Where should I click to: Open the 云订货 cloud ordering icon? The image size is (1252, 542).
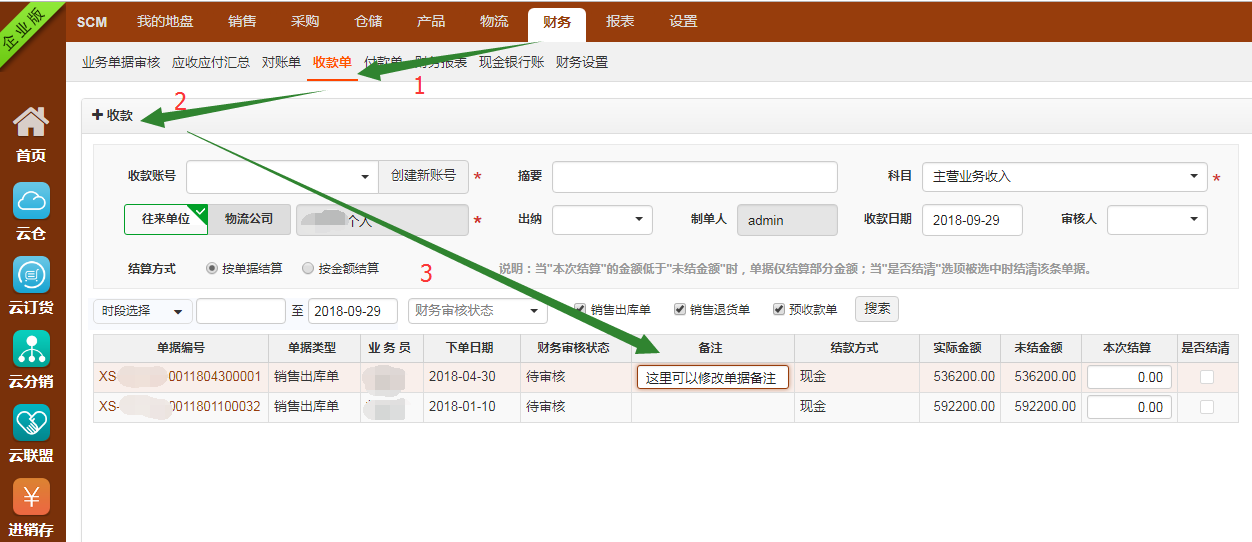pos(31,275)
